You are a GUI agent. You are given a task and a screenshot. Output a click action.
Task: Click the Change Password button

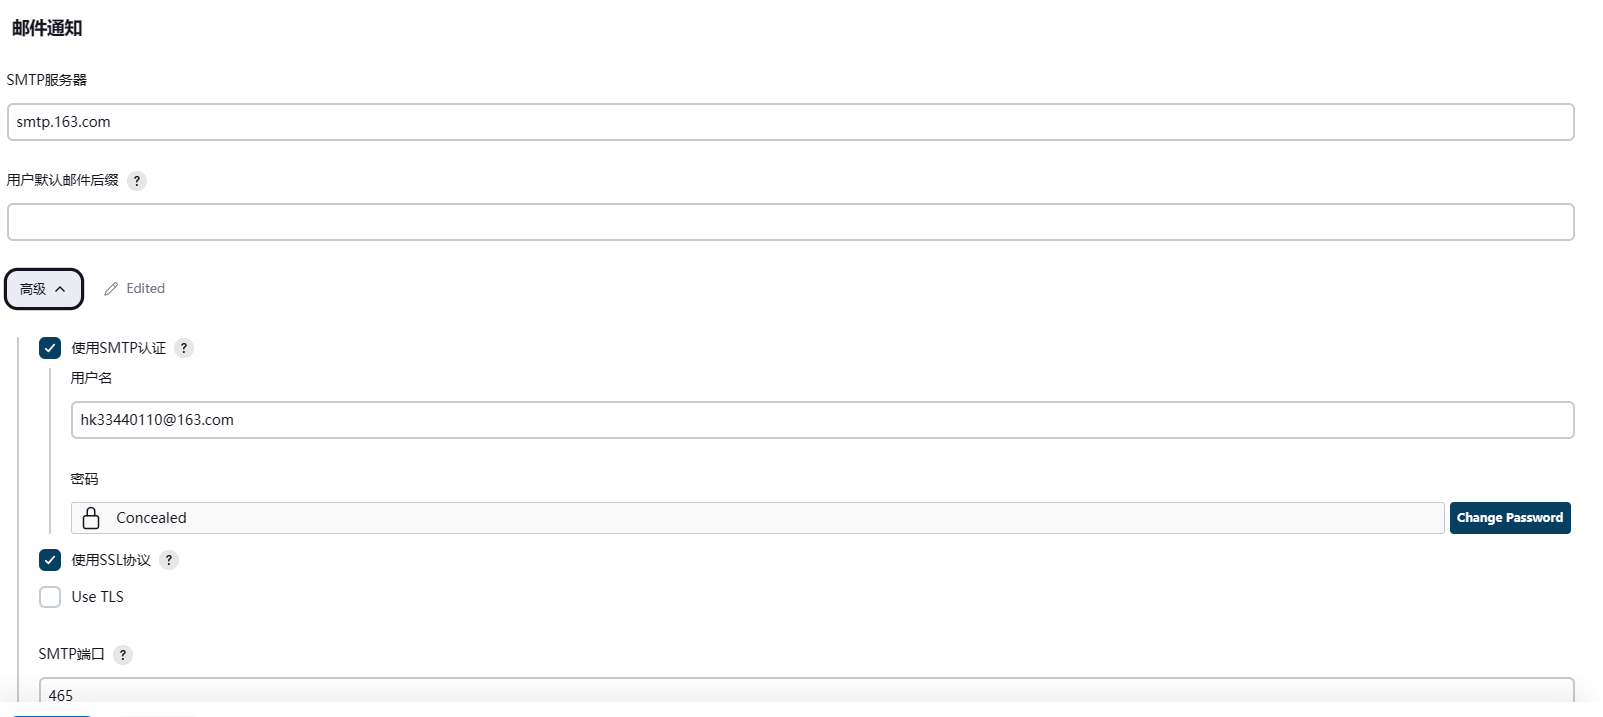(x=1509, y=518)
